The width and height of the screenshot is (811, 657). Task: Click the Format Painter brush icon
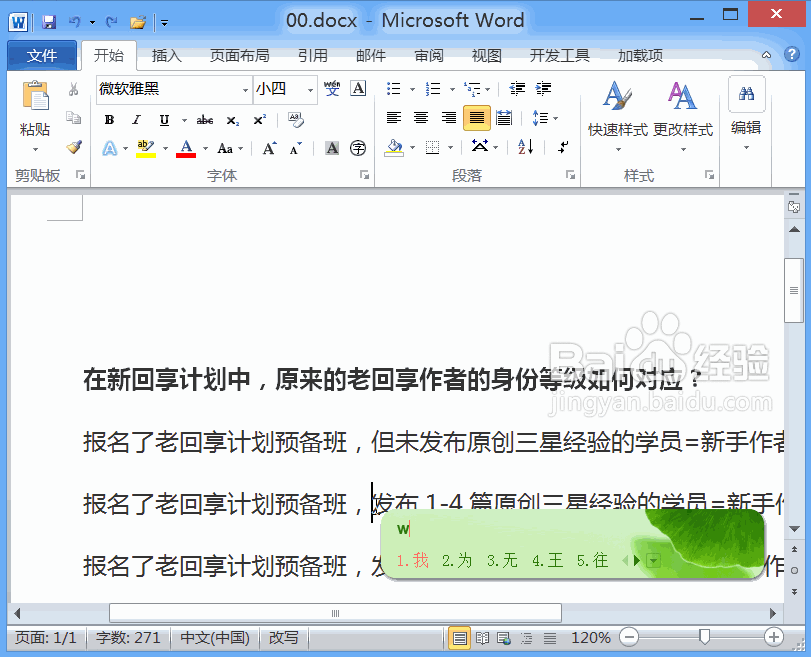[x=73, y=146]
